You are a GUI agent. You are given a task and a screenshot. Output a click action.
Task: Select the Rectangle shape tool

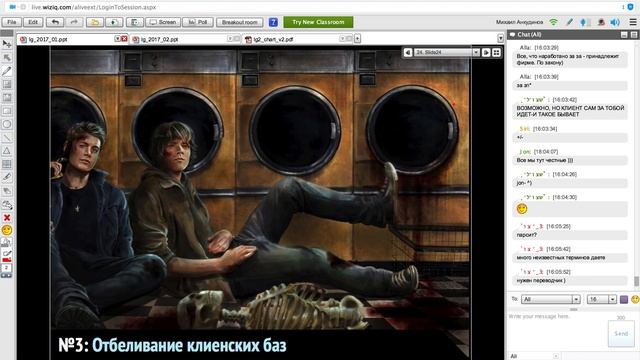pos(7,111)
